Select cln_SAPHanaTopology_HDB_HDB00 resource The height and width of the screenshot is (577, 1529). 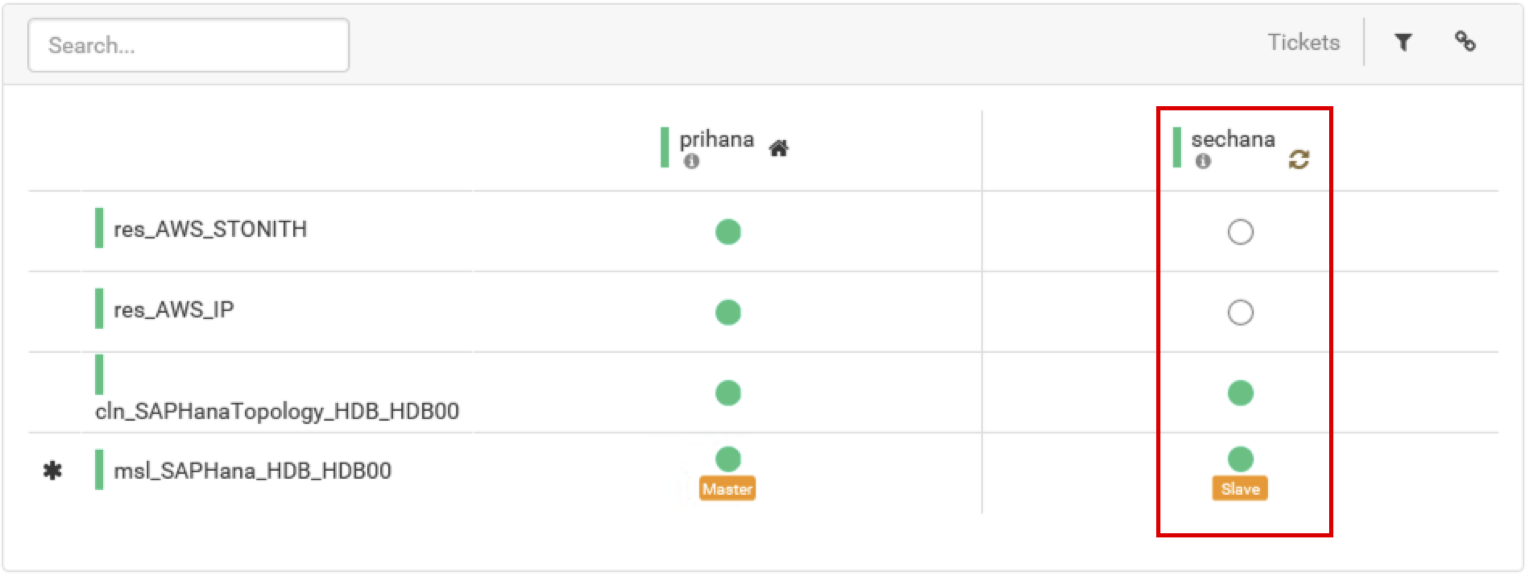277,411
